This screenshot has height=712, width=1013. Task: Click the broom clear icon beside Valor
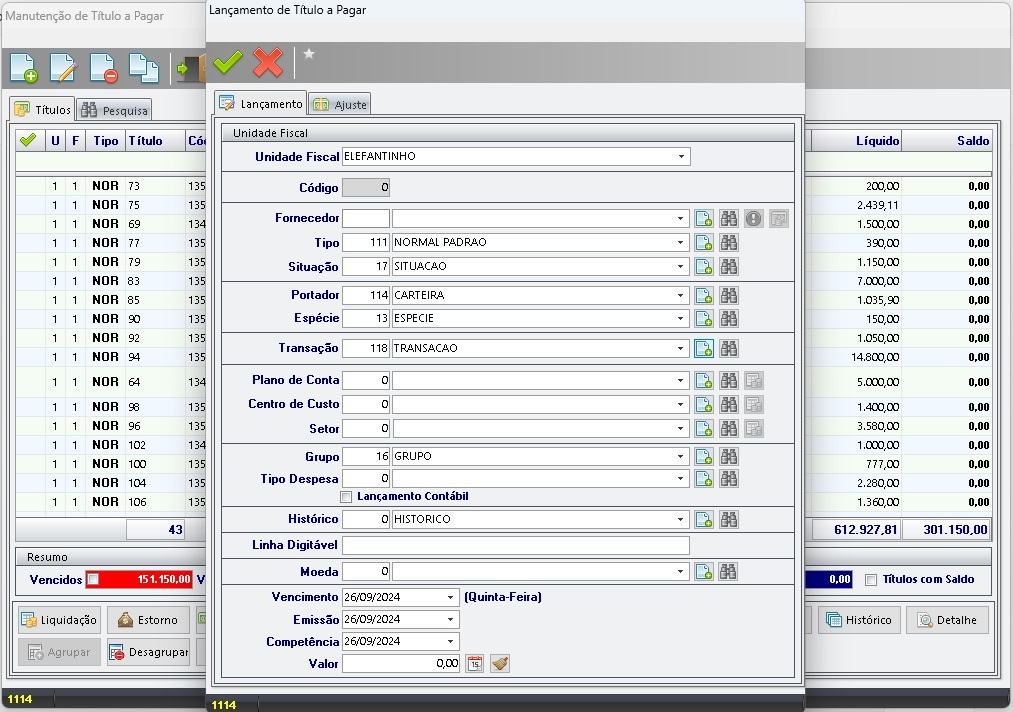[500, 663]
